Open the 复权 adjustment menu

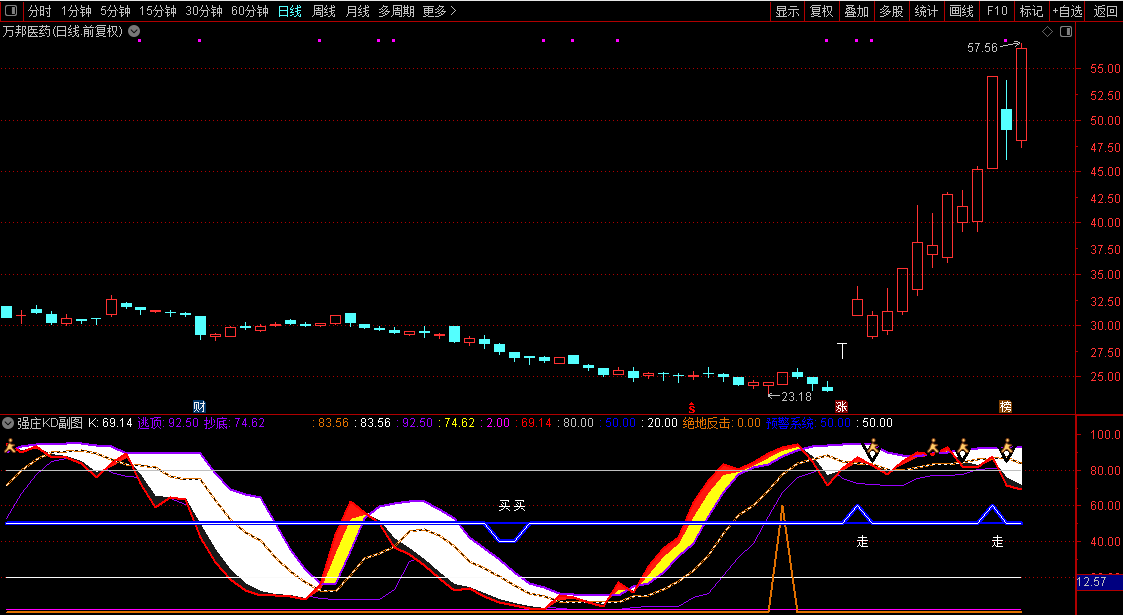coord(821,11)
